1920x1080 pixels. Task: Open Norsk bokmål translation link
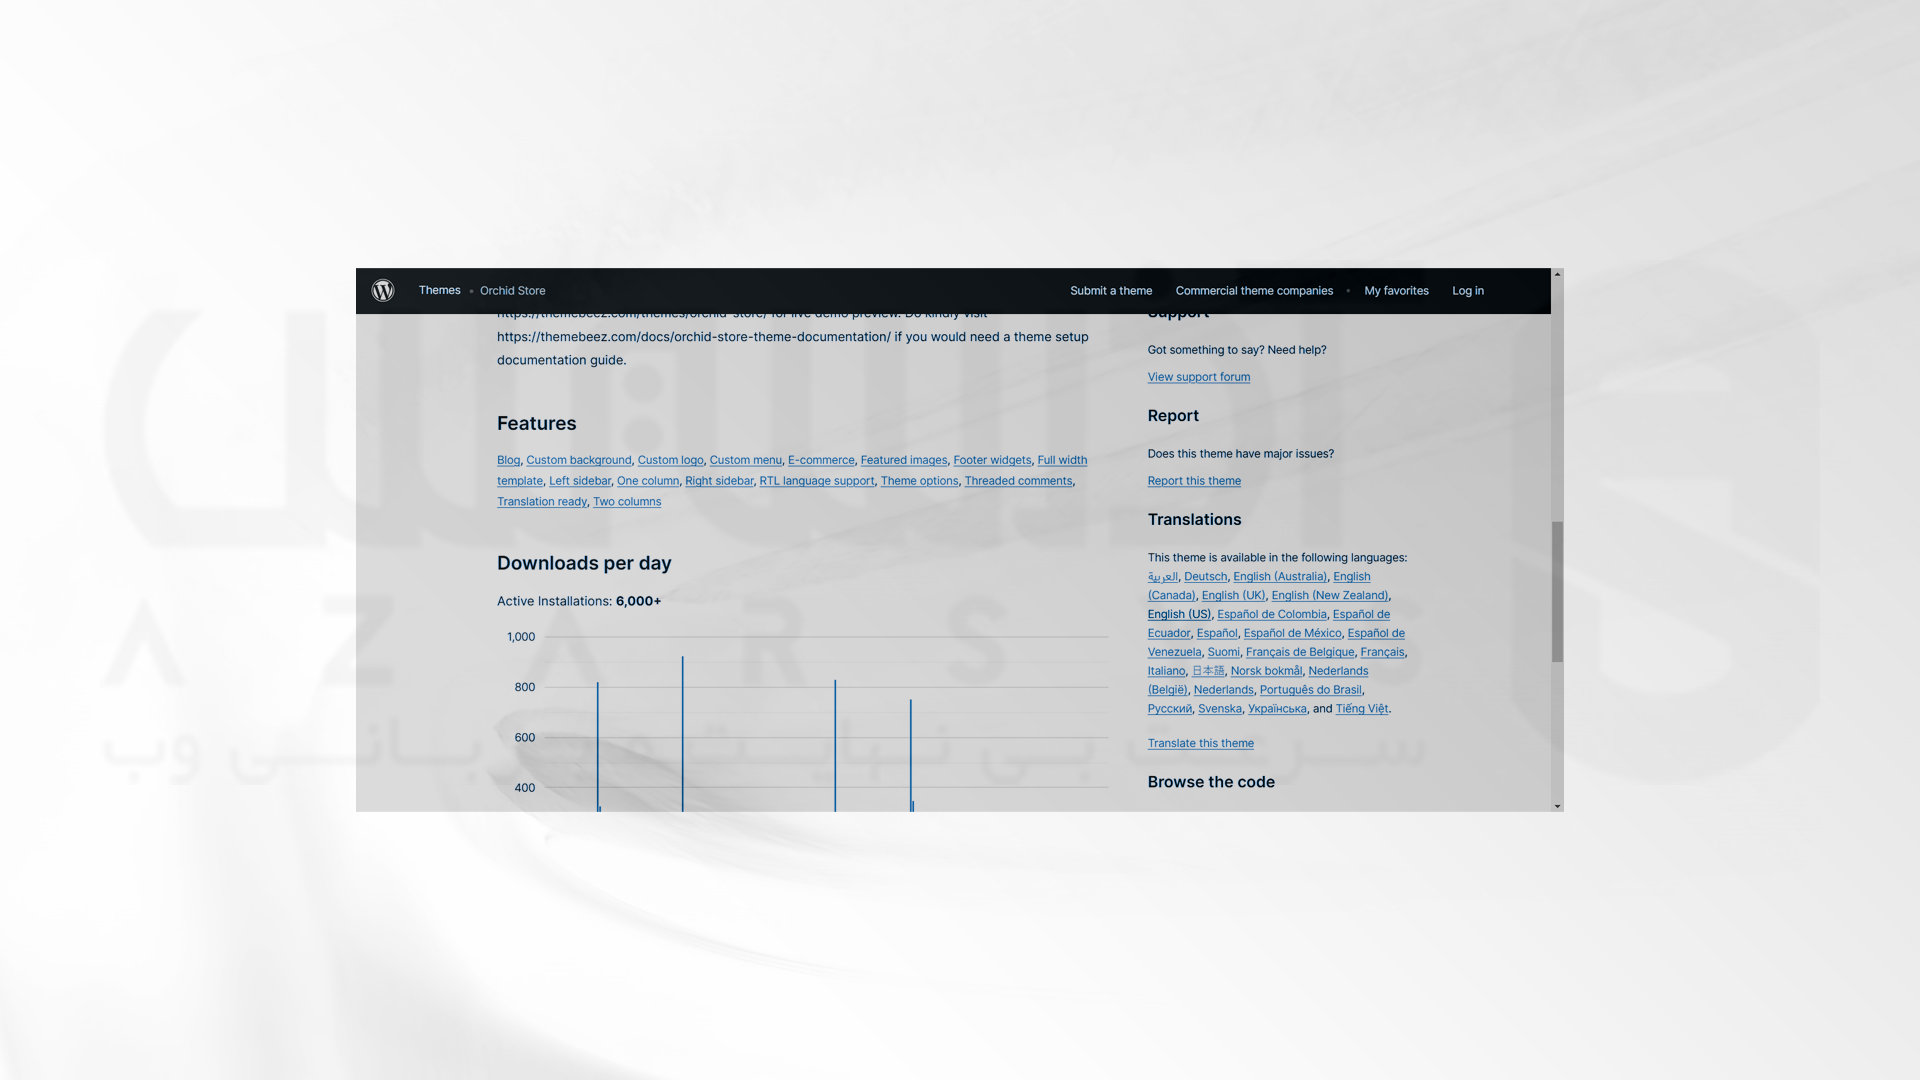point(1266,672)
